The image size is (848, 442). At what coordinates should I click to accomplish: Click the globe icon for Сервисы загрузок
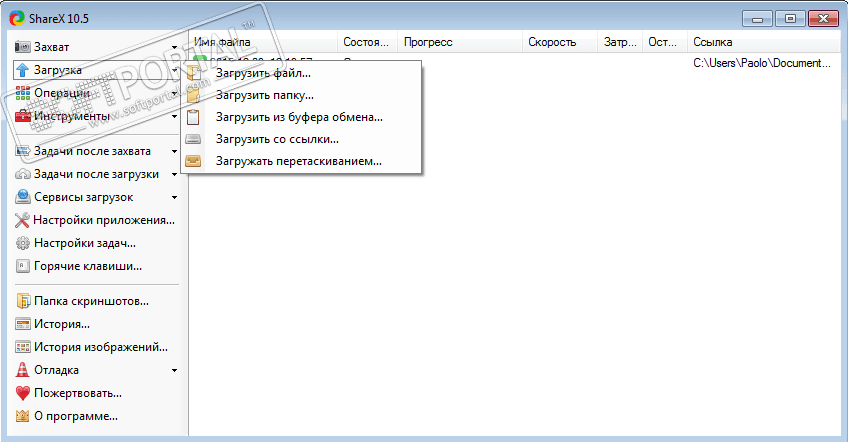click(22, 197)
